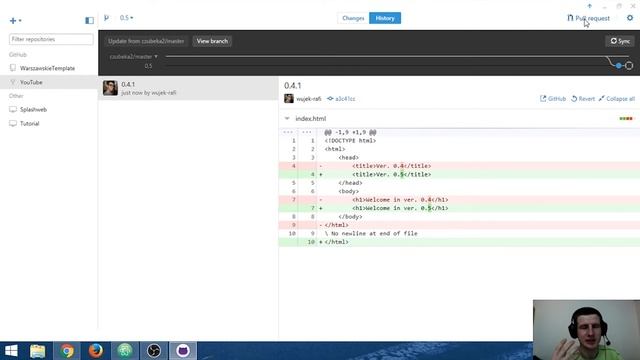Image resolution: width=640 pixels, height=360 pixels.
Task: Open File Explorer from the taskbar
Action: pyautogui.click(x=38, y=351)
